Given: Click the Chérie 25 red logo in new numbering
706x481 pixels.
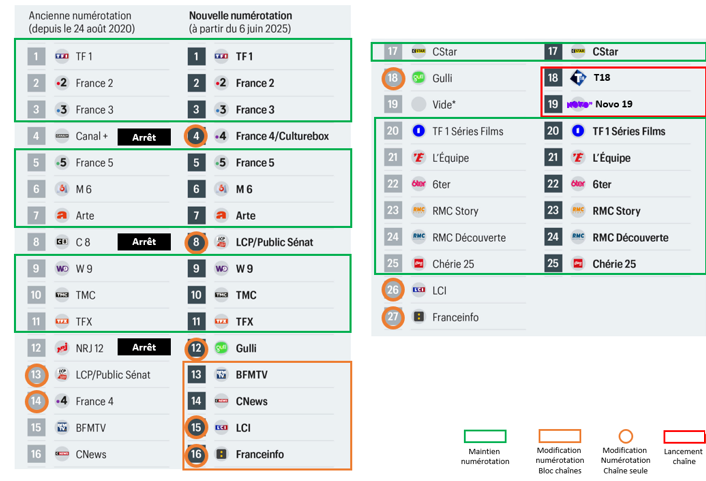Looking at the screenshot, I should (x=579, y=263).
